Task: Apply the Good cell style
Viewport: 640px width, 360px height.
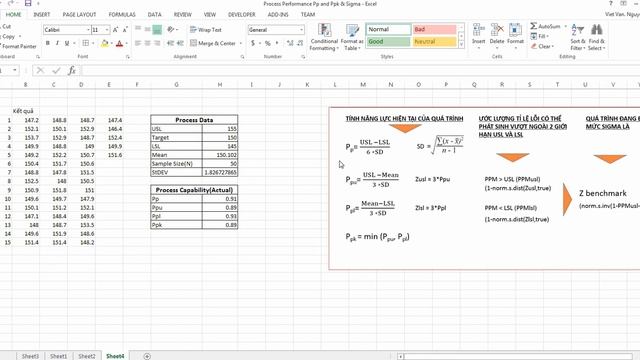Action: click(x=388, y=42)
